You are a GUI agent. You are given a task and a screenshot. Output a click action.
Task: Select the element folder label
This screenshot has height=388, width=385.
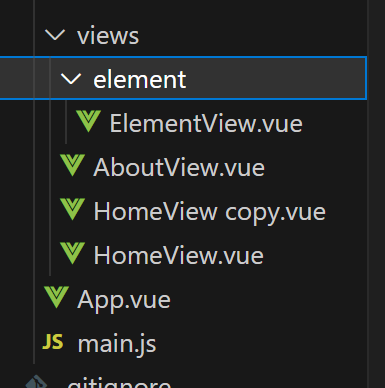(x=140, y=80)
